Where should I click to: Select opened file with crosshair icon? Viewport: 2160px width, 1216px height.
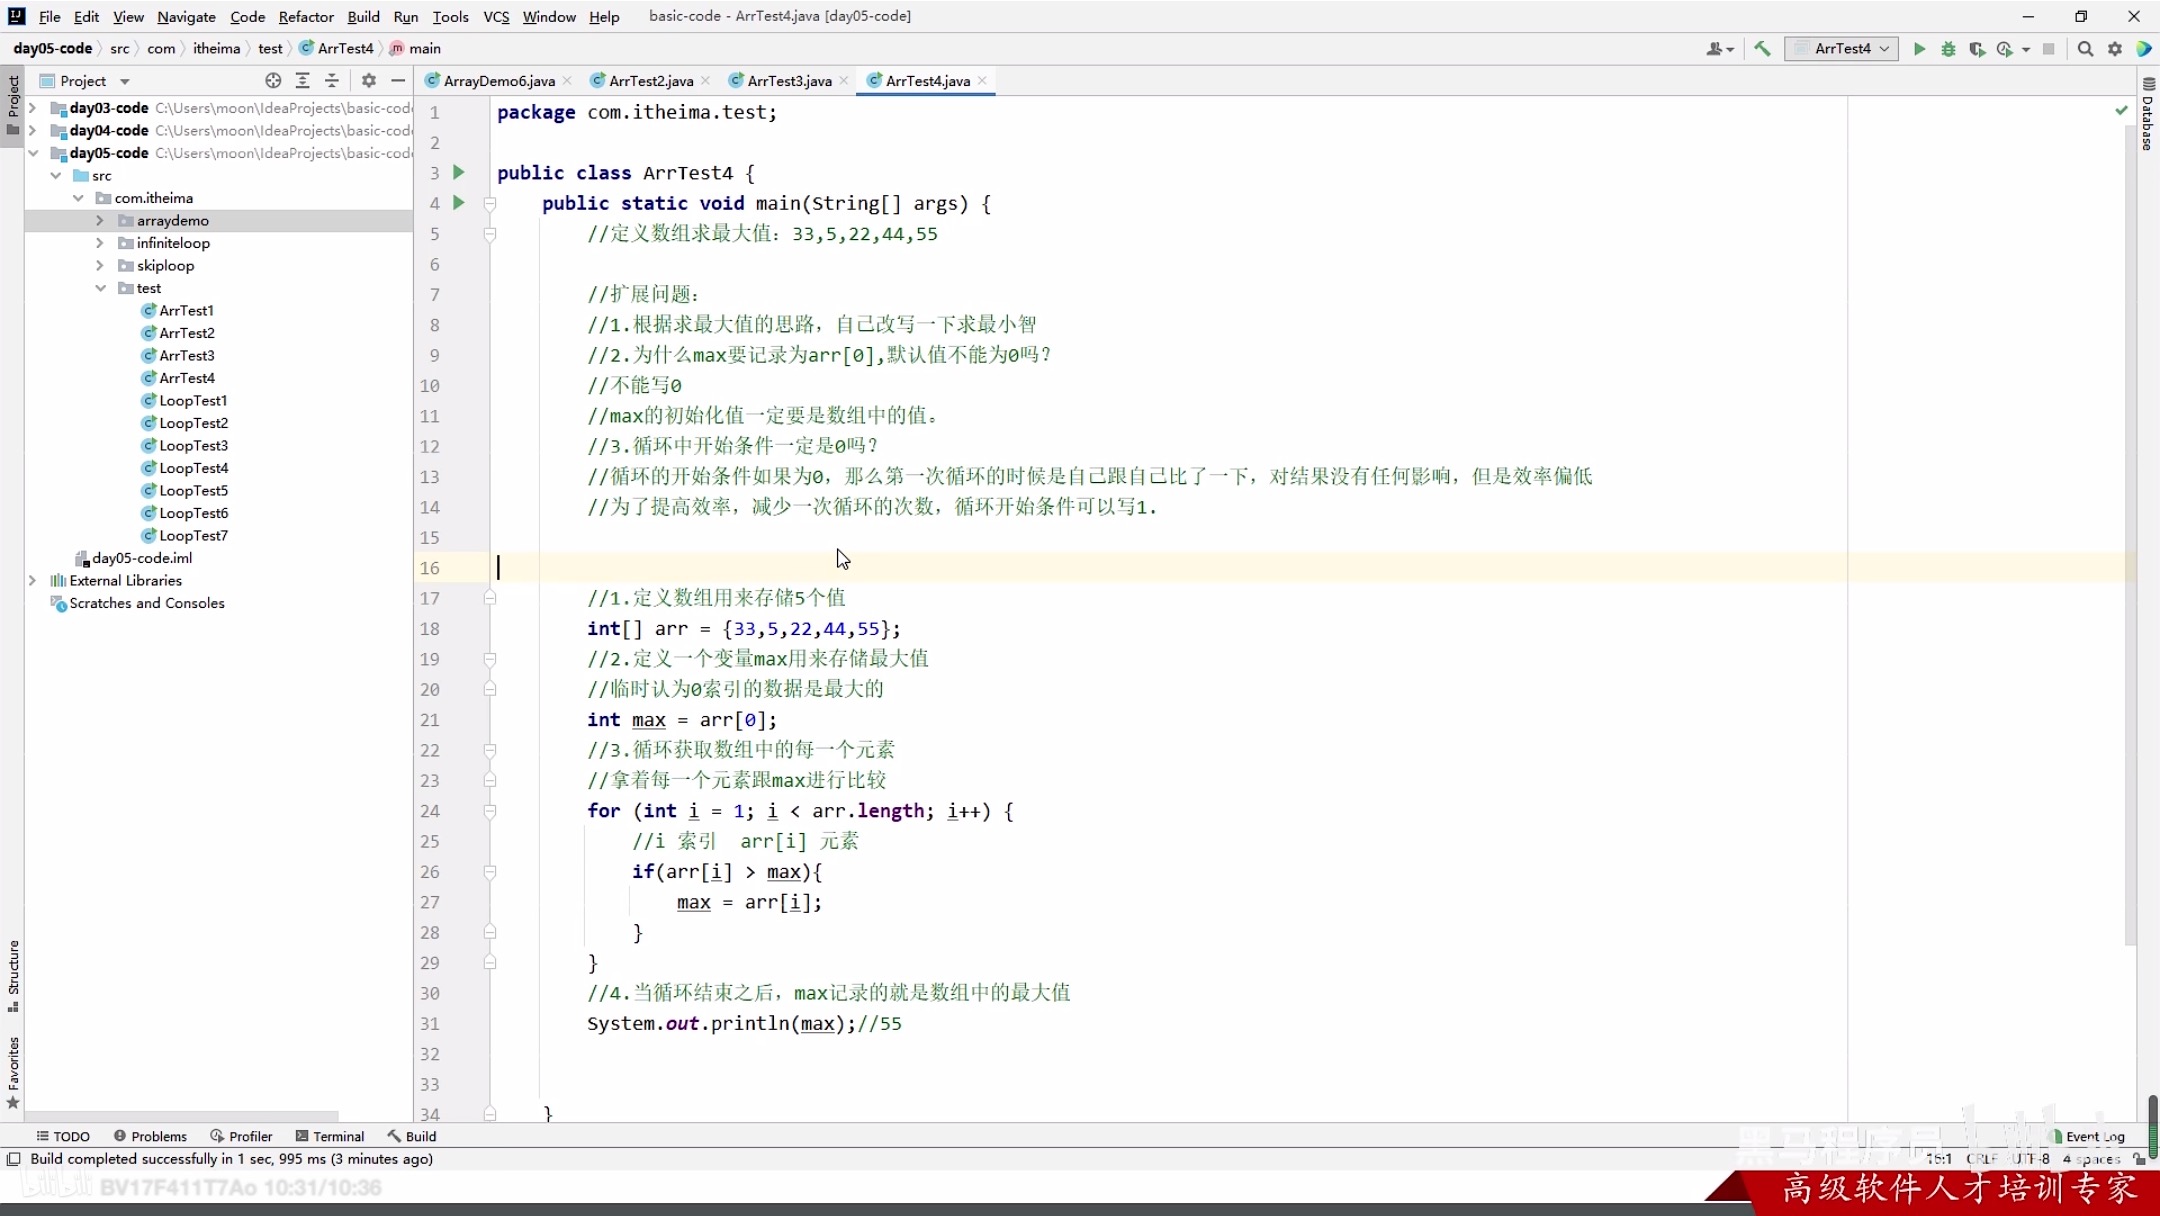click(x=271, y=80)
